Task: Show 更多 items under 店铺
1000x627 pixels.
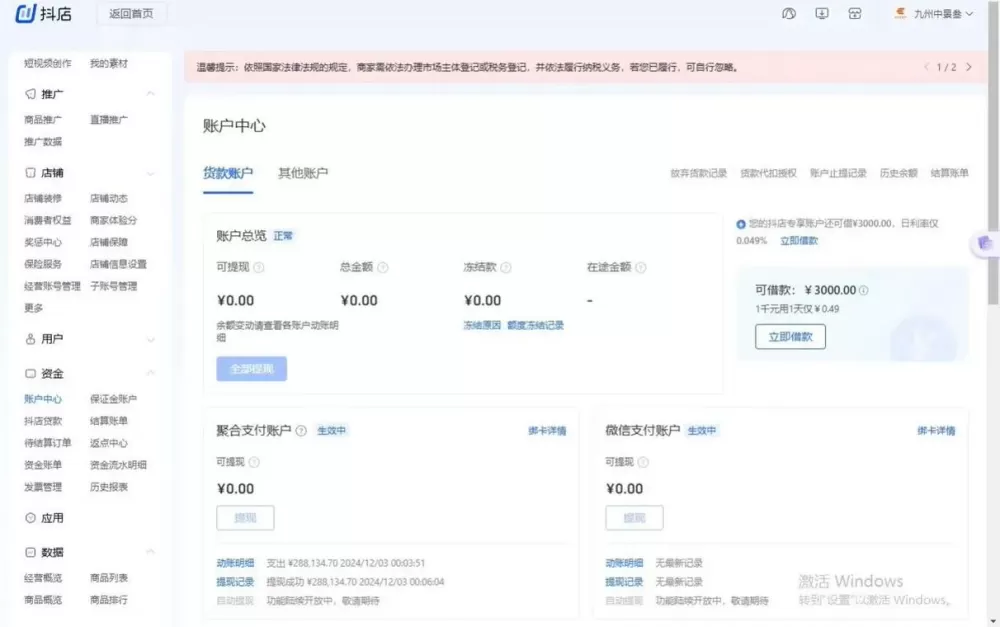Action: pyautogui.click(x=34, y=308)
